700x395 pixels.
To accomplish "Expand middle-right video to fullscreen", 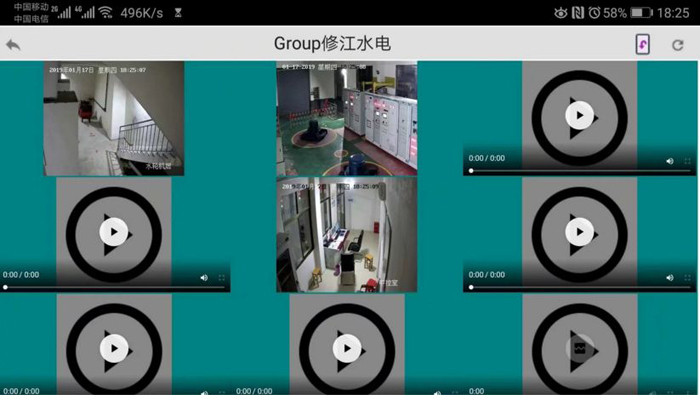I will (x=688, y=278).
